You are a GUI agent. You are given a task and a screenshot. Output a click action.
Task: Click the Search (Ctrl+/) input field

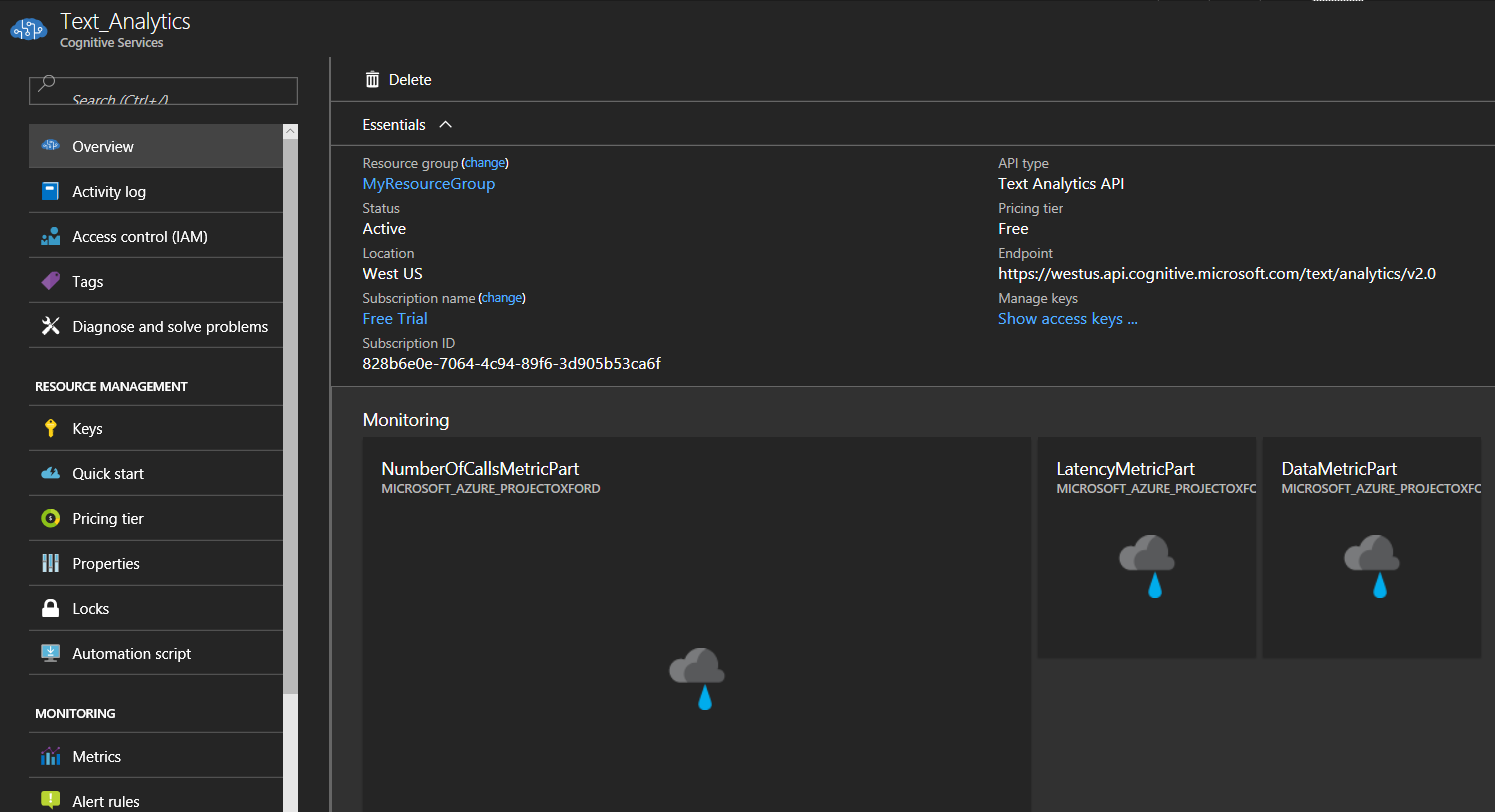tap(163, 91)
